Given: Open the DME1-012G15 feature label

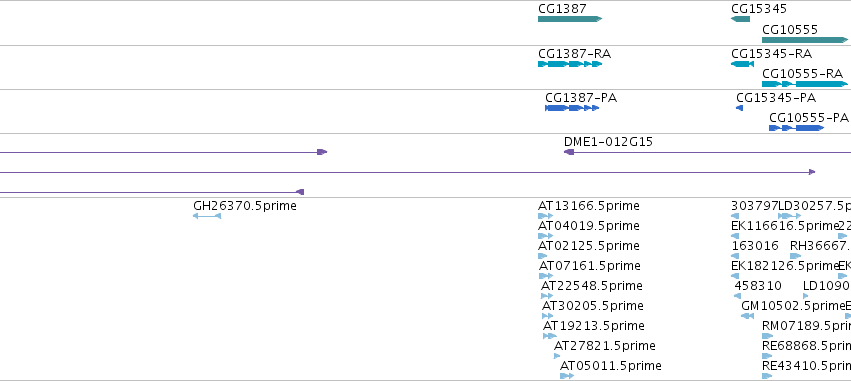Looking at the screenshot, I should 608,142.
